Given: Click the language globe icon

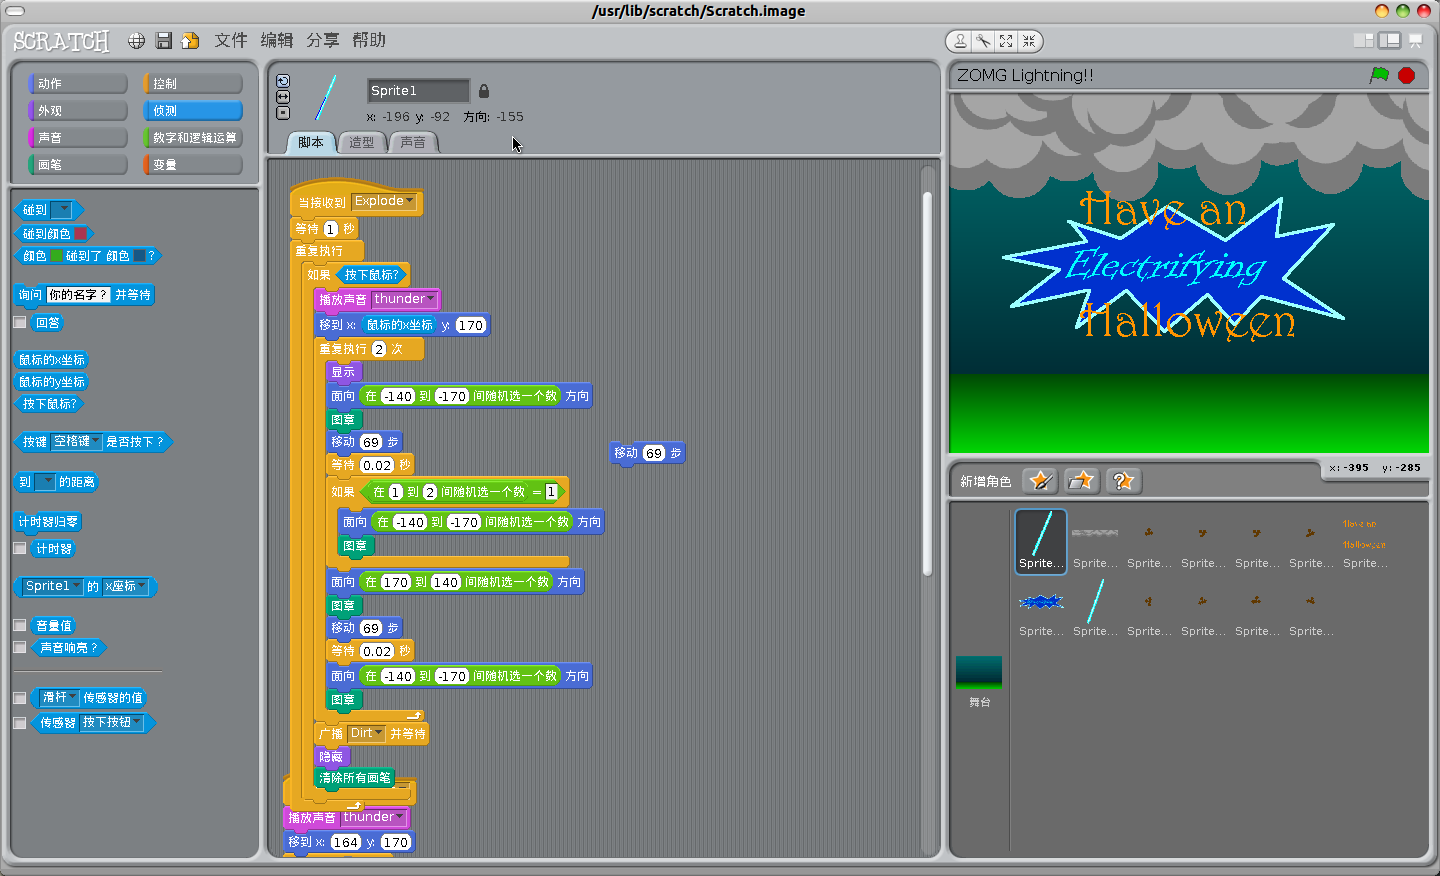Looking at the screenshot, I should (136, 41).
